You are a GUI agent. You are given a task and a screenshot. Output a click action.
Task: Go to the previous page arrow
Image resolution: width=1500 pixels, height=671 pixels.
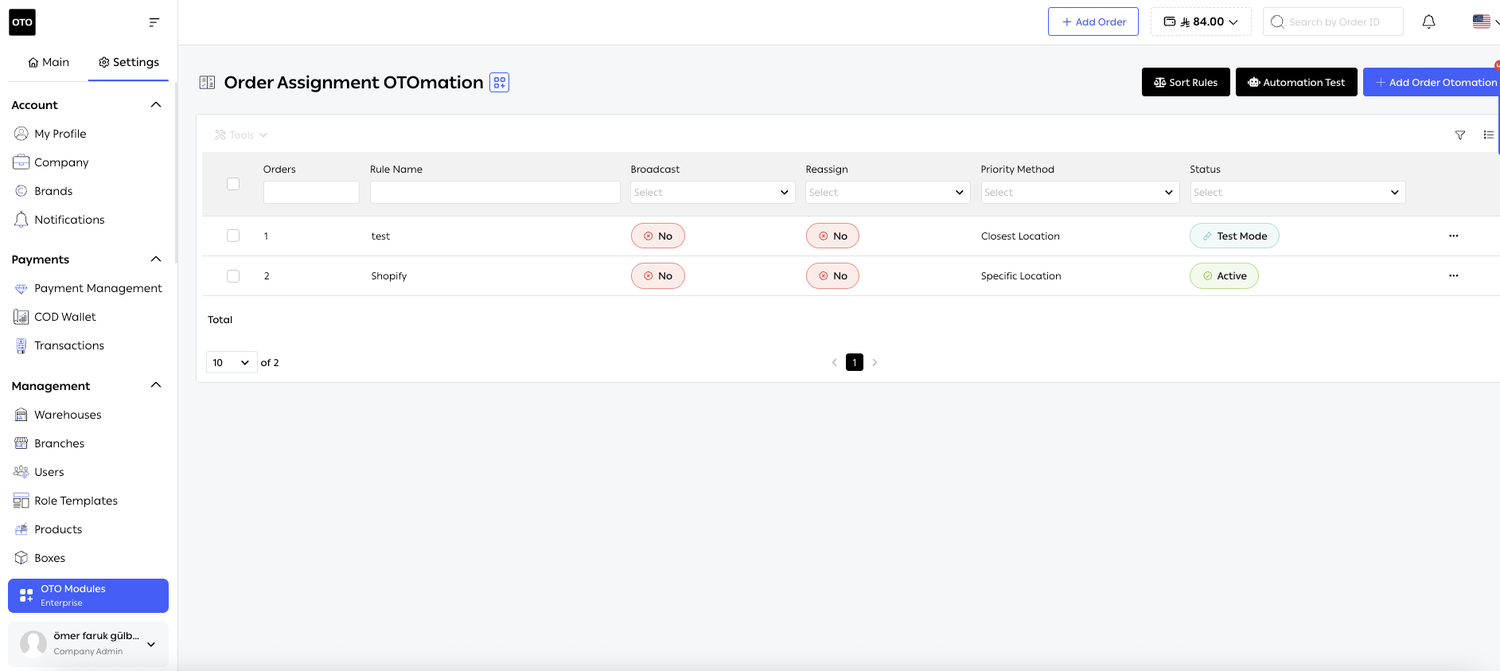[834, 363]
